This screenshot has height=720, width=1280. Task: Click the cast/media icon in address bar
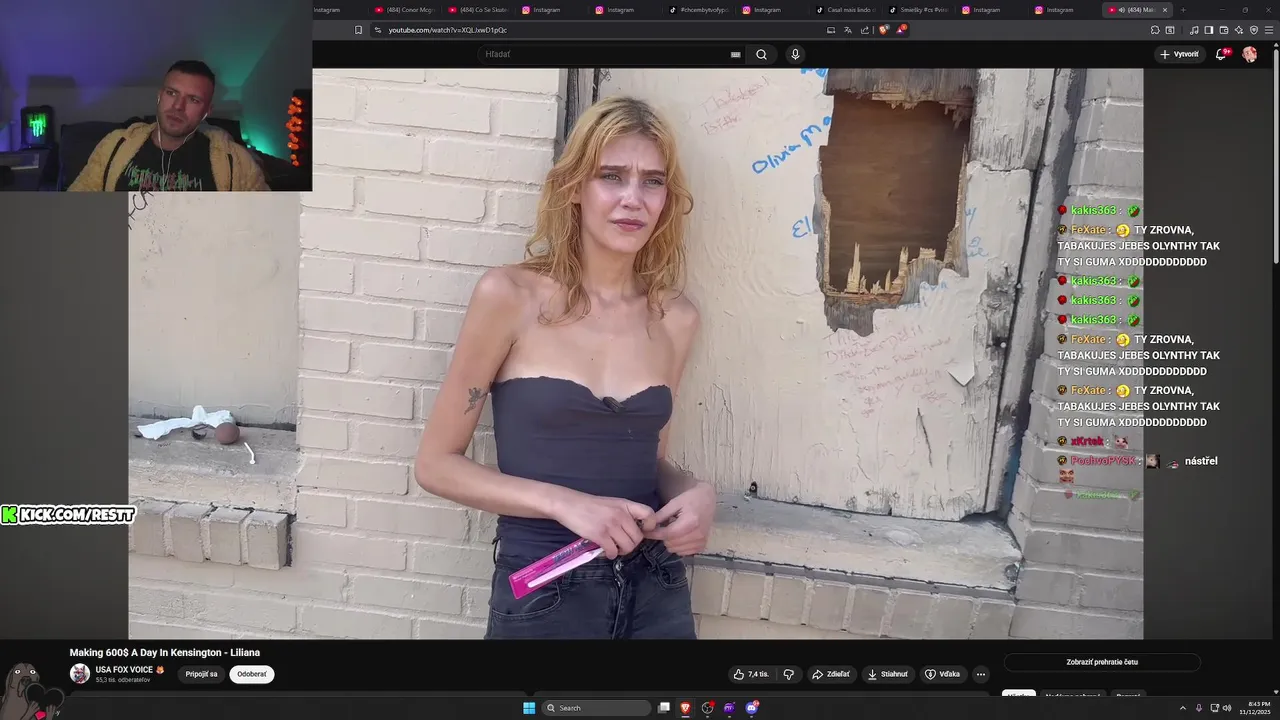831,30
